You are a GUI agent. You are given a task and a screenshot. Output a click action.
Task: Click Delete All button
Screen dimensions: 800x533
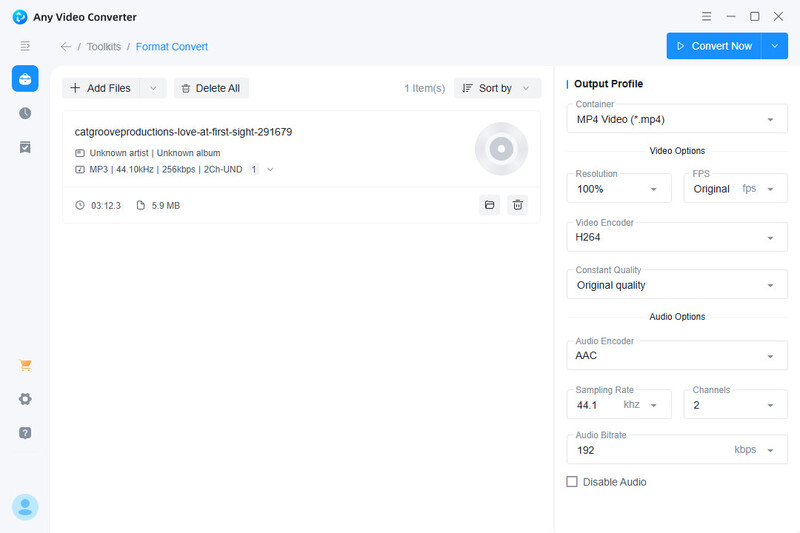click(x=211, y=88)
